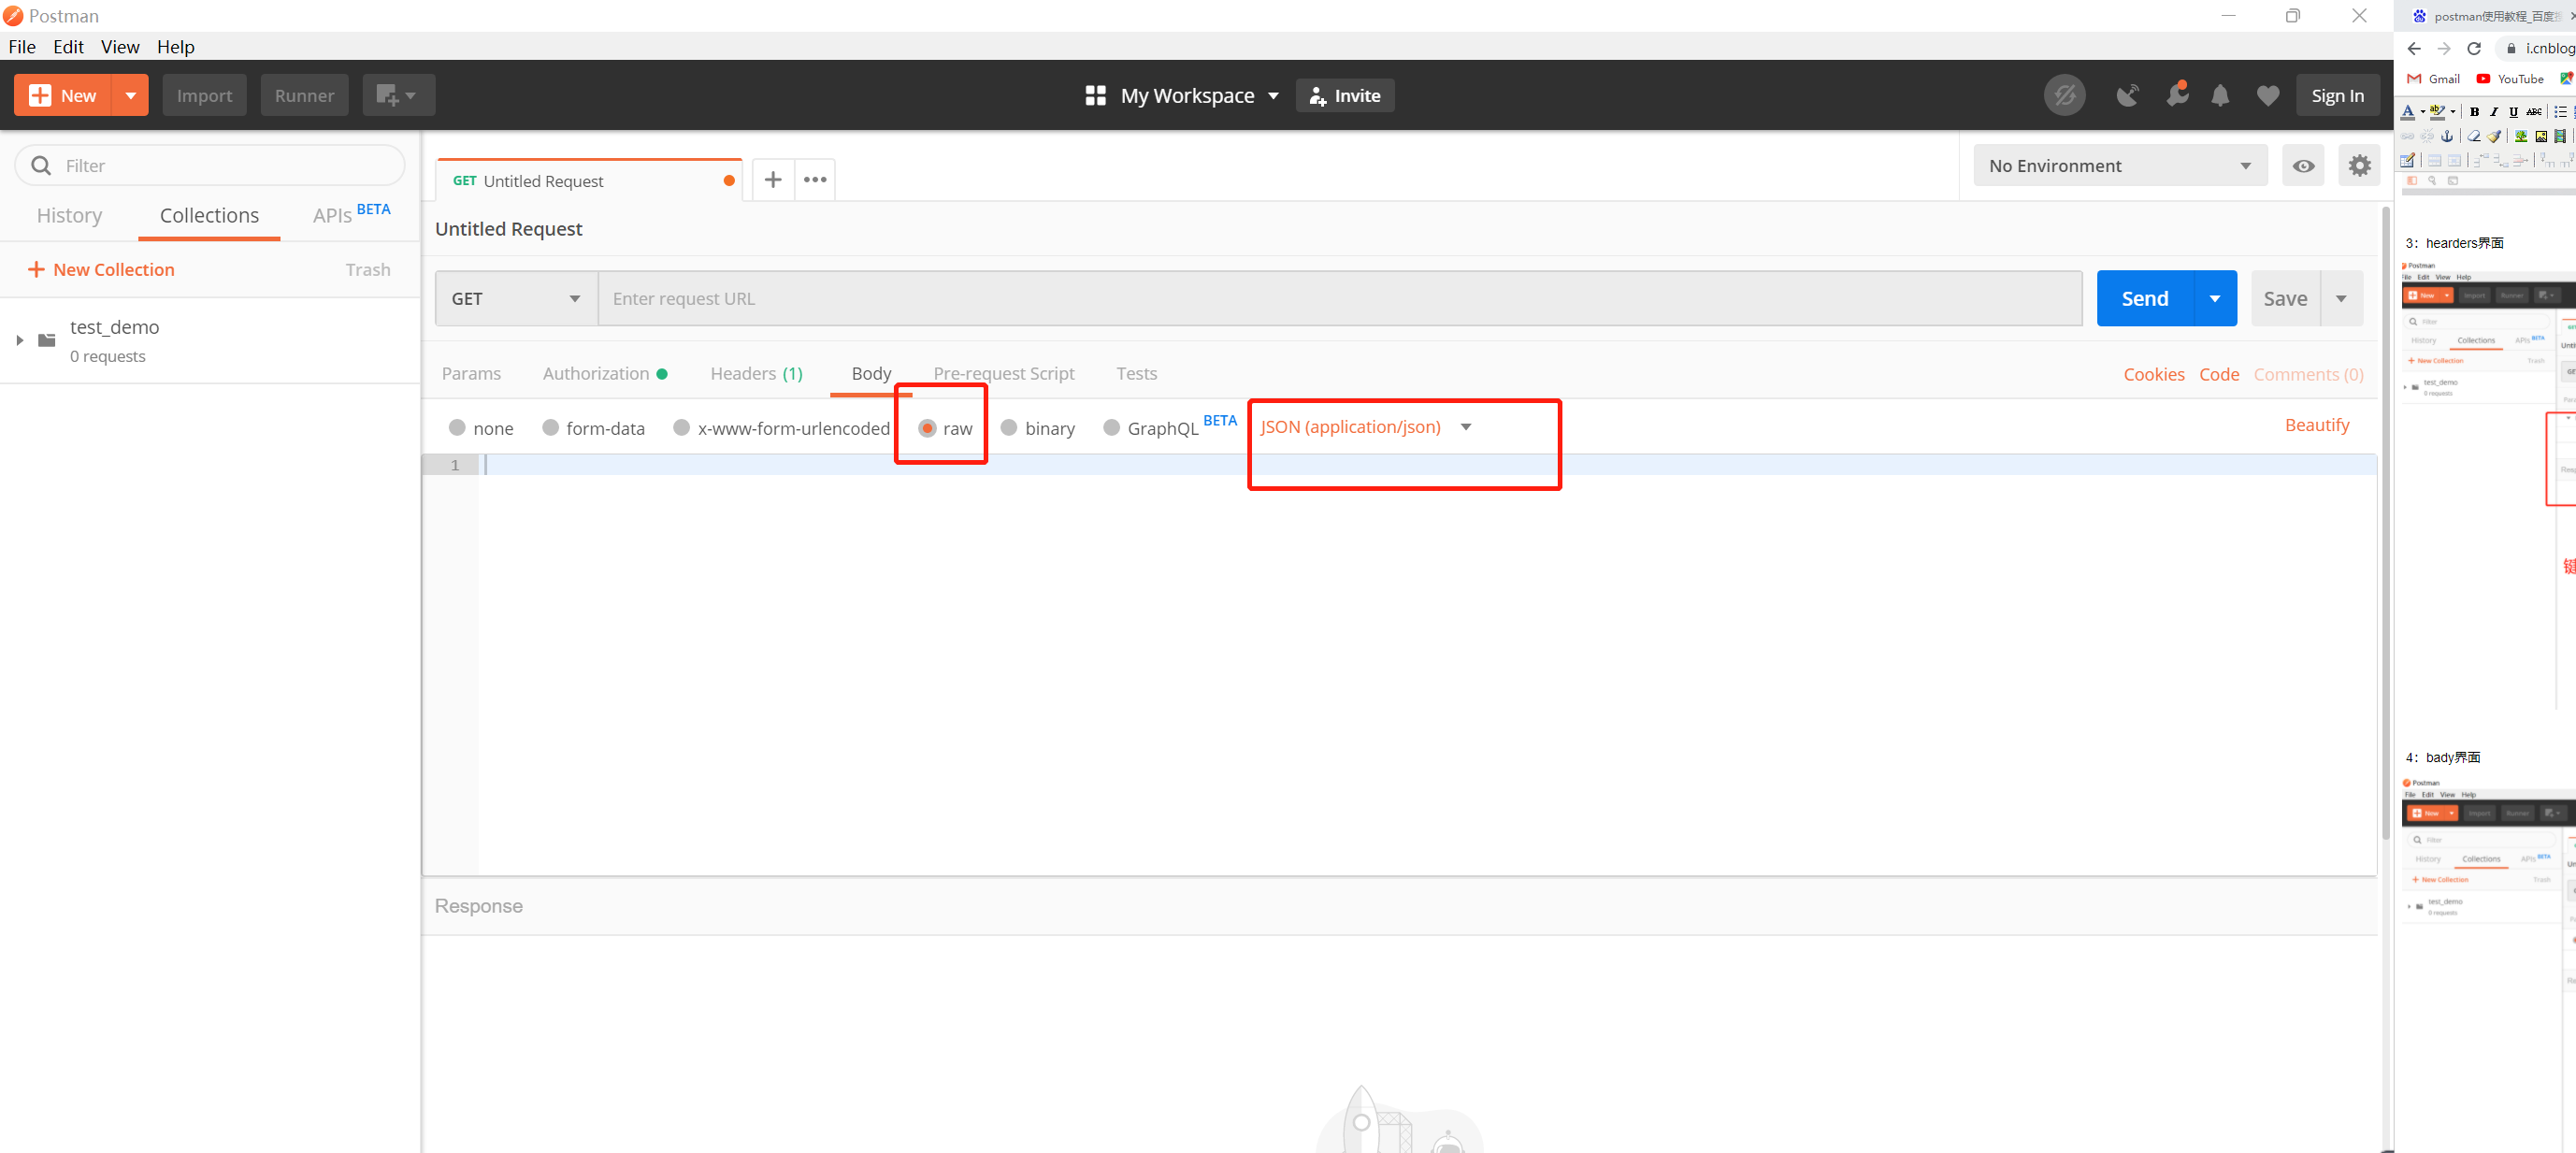Open the Help menu
Image resolution: width=2576 pixels, height=1153 pixels.
pos(176,47)
